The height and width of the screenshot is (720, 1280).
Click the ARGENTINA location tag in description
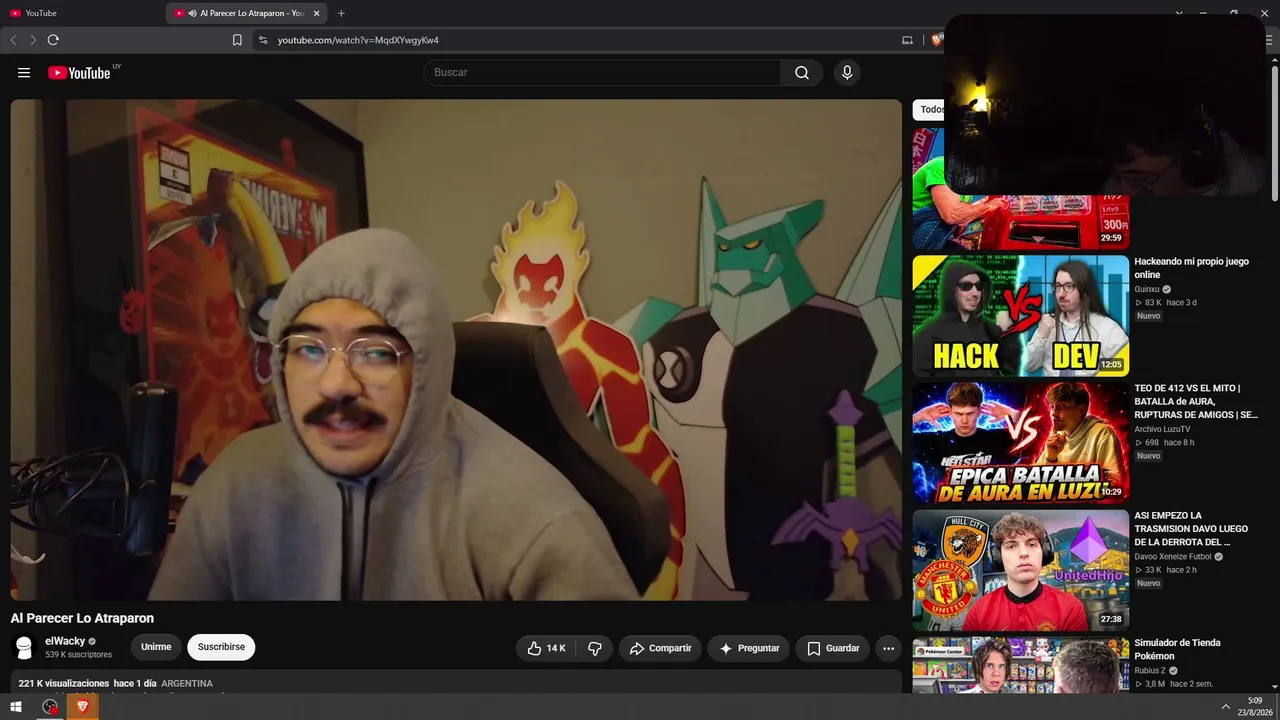point(187,684)
